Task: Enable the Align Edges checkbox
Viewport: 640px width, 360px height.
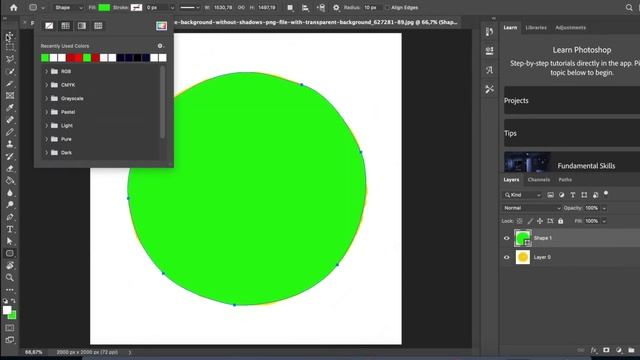Action: click(x=387, y=7)
